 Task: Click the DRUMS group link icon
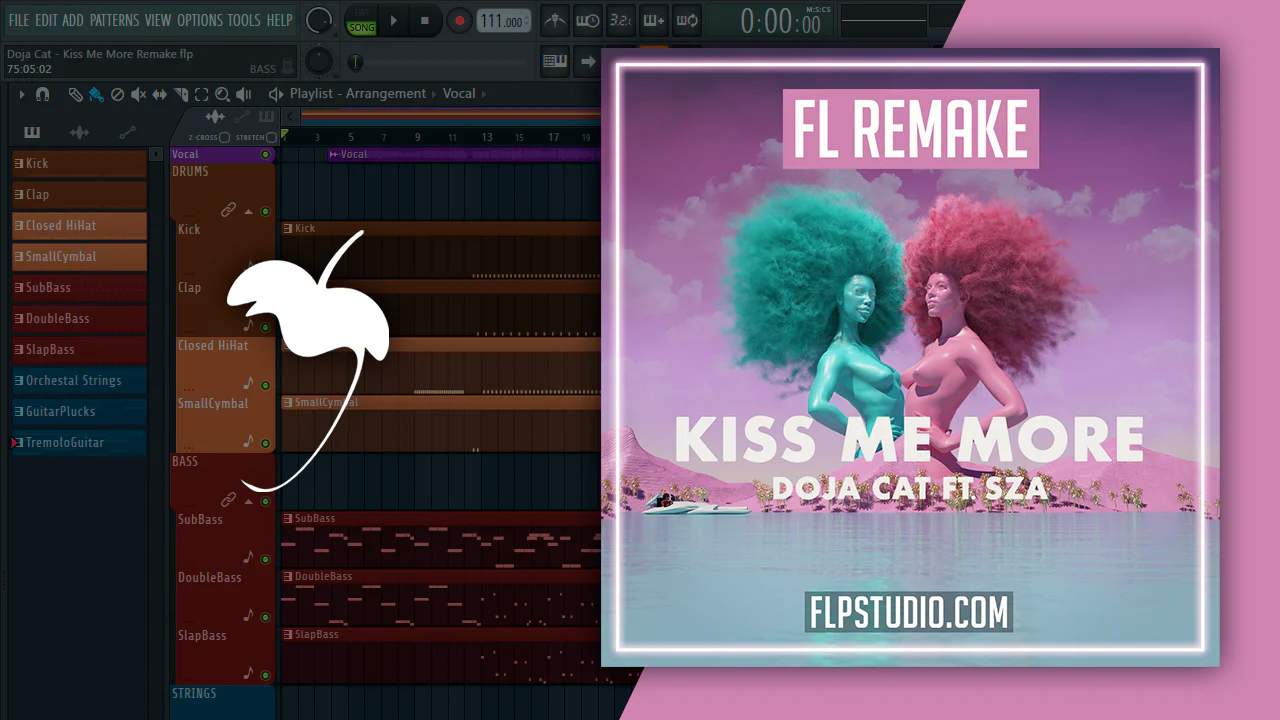click(228, 210)
